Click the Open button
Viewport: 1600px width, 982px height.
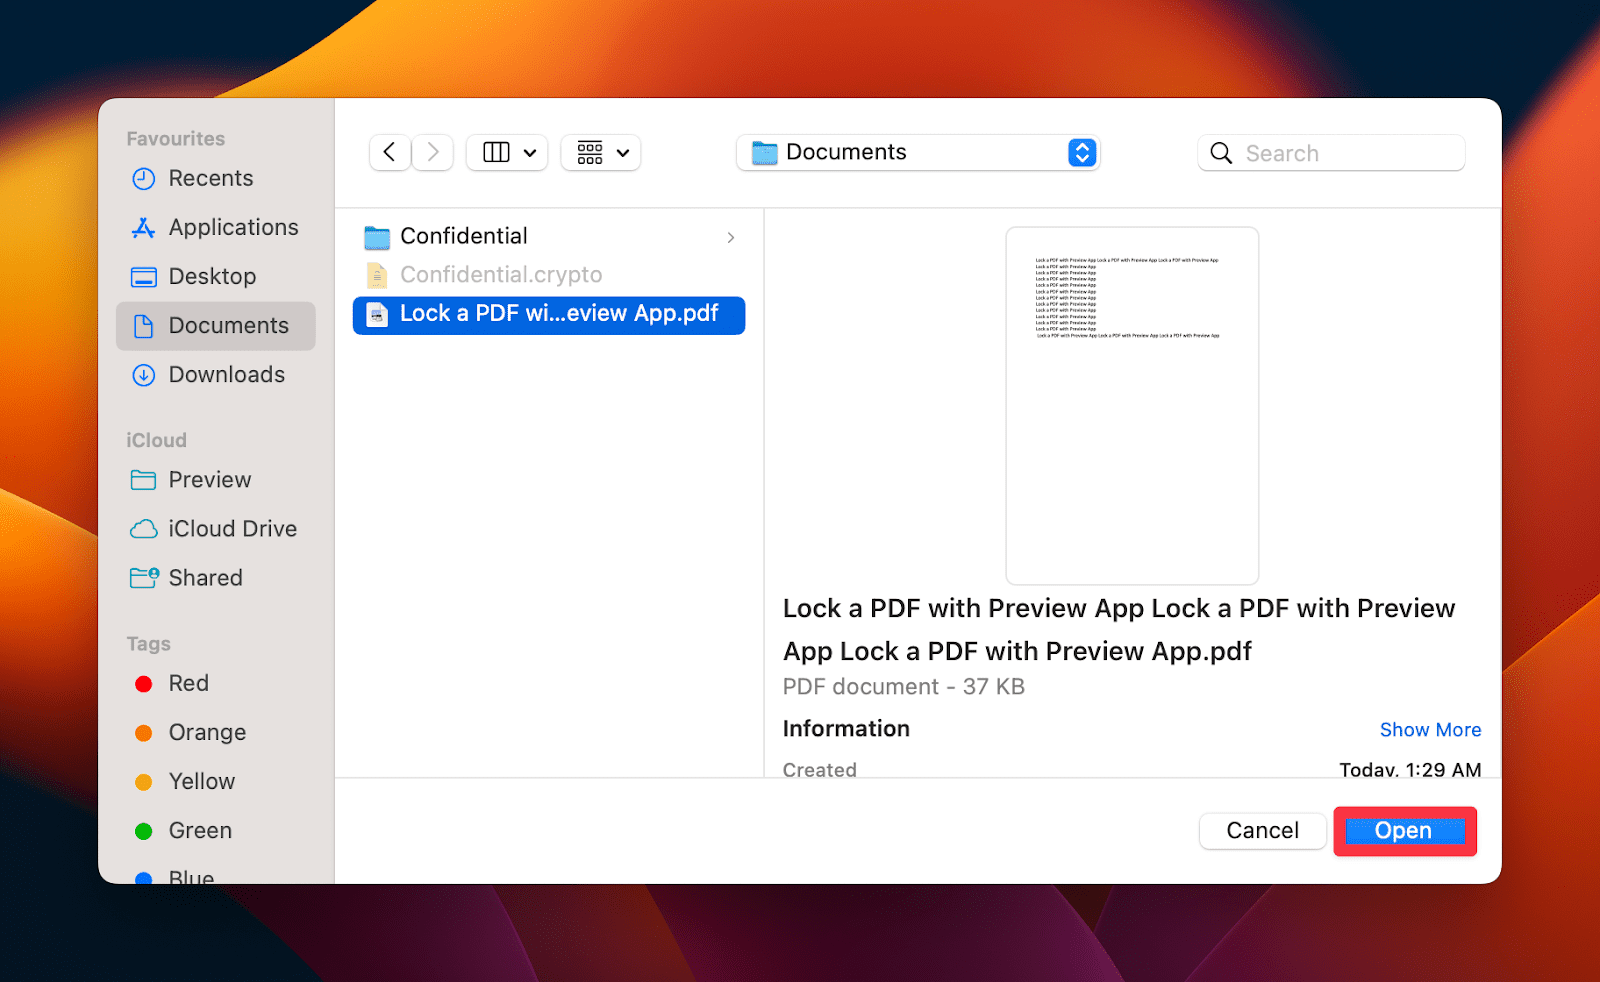(1404, 831)
